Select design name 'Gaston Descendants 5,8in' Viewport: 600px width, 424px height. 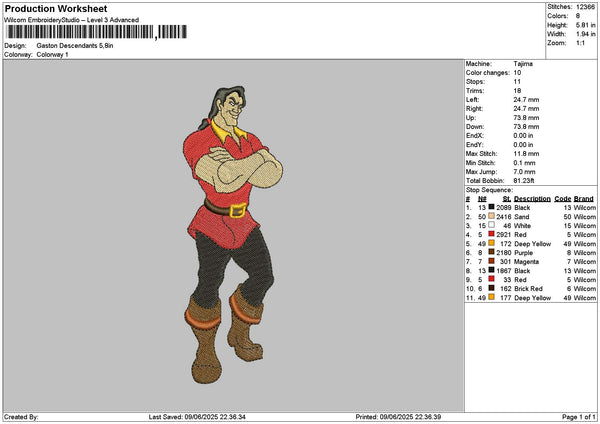point(75,46)
